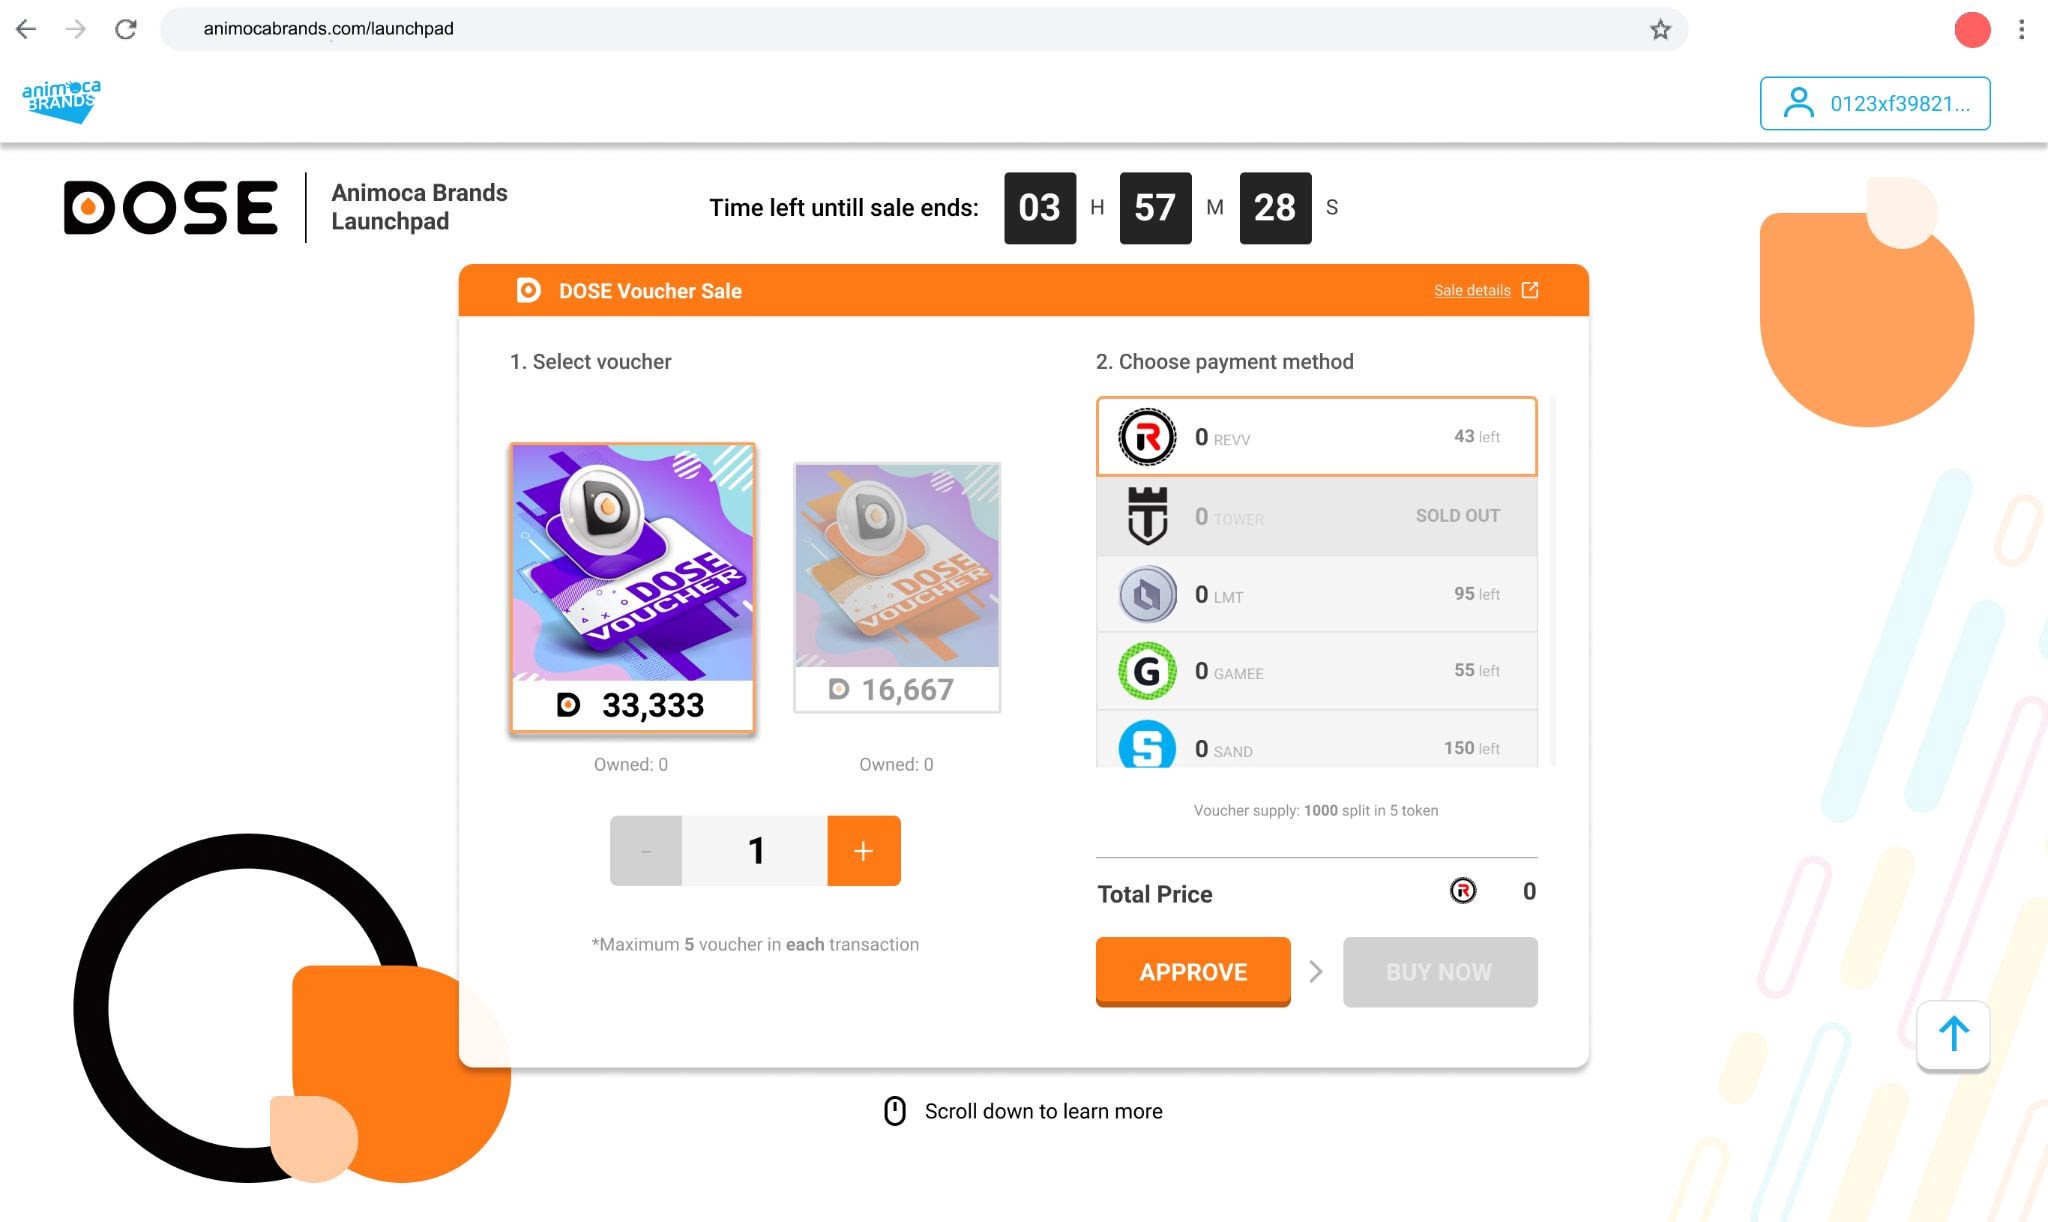Select REVV as payment method

click(x=1316, y=437)
